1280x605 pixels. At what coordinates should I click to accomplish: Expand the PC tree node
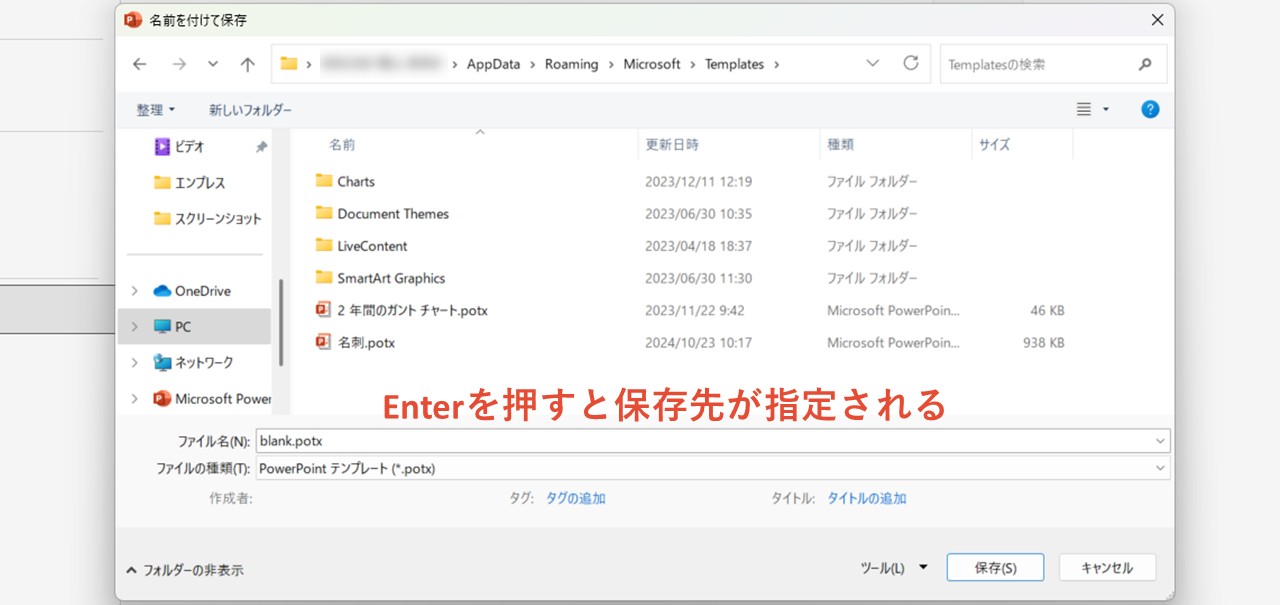(x=135, y=327)
